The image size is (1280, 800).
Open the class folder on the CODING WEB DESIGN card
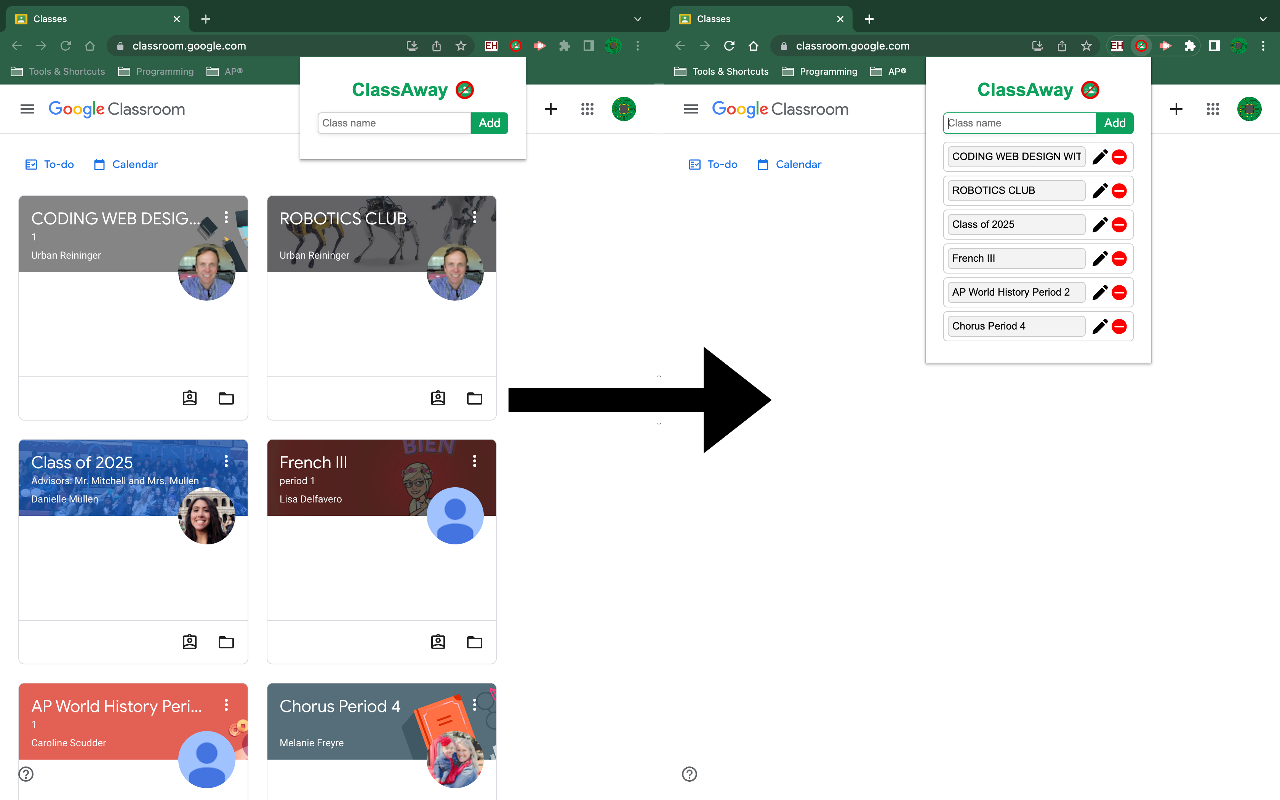[x=226, y=398]
